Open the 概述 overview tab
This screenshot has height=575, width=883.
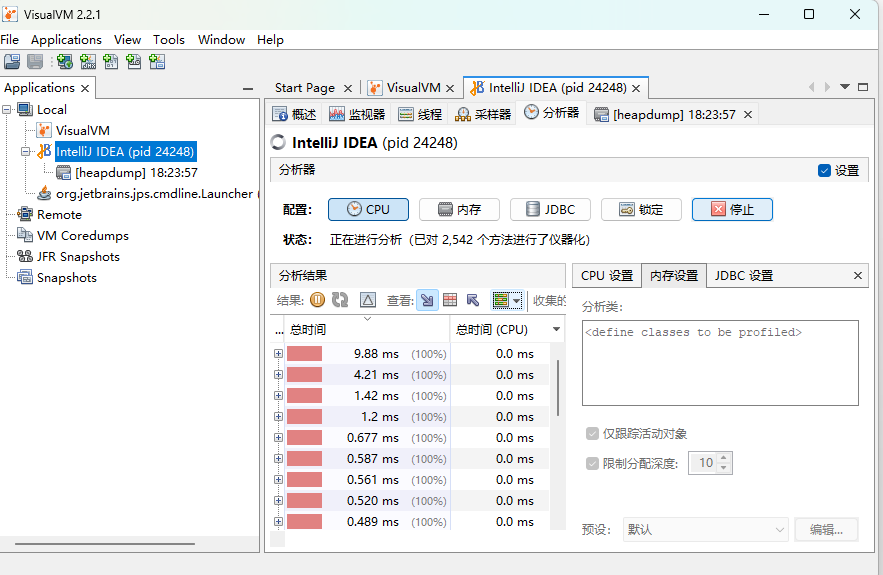295,114
